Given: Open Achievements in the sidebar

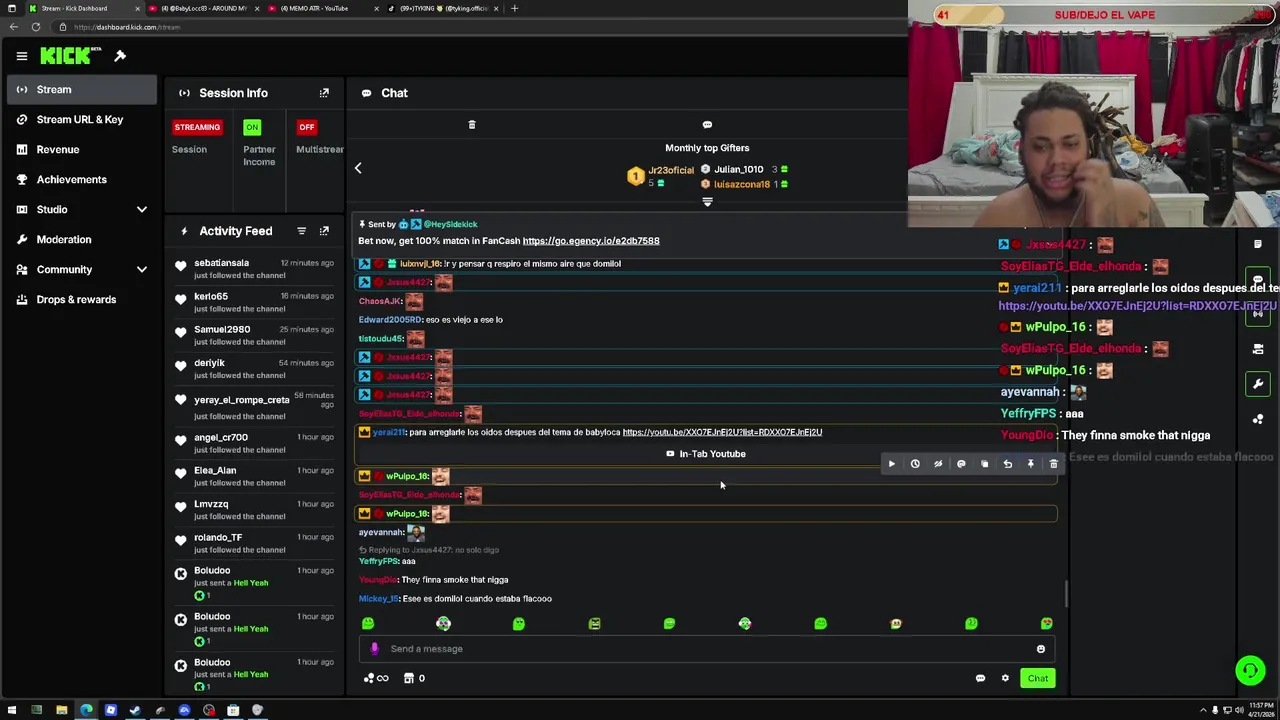Looking at the screenshot, I should click(82, 180).
